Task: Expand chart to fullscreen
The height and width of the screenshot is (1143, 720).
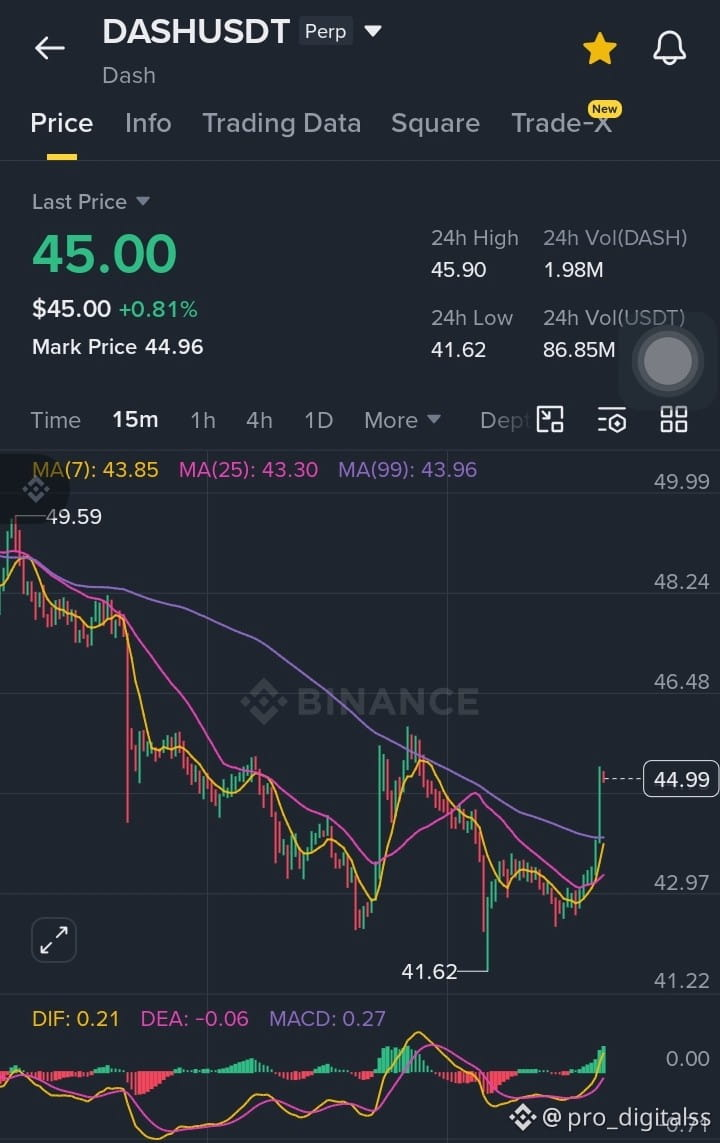Action: click(x=54, y=940)
